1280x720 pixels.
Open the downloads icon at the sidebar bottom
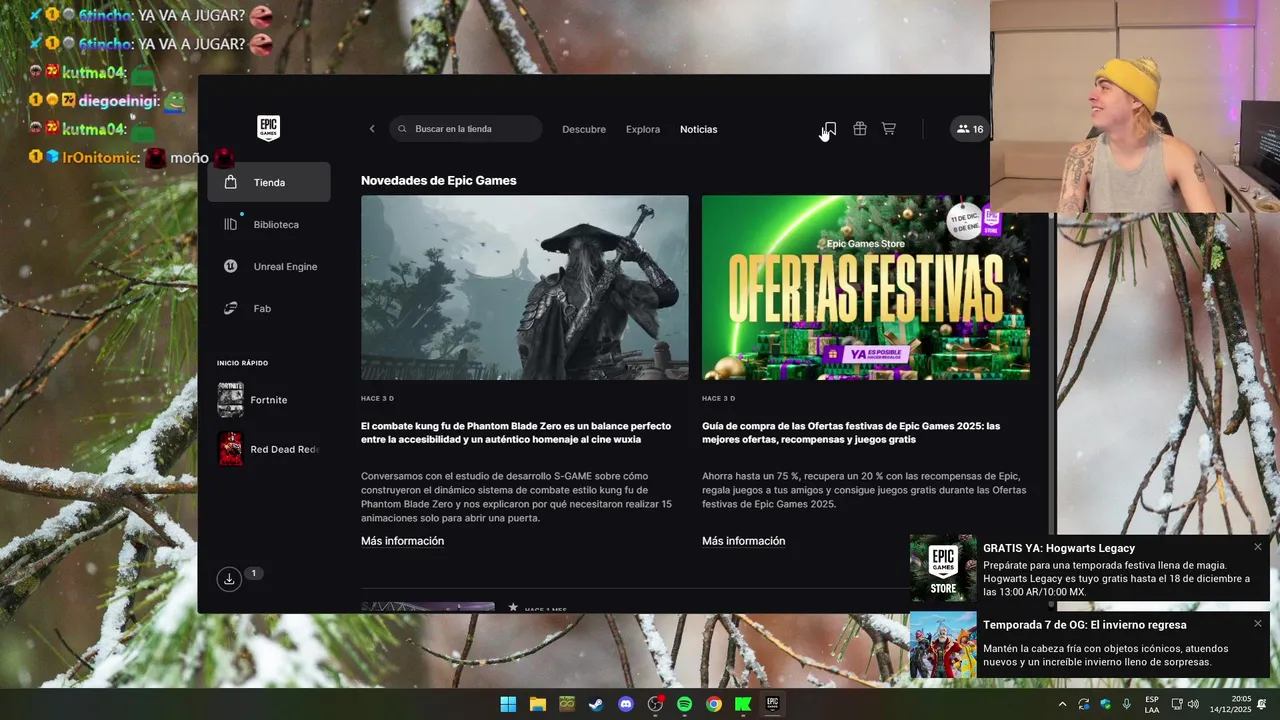229,579
